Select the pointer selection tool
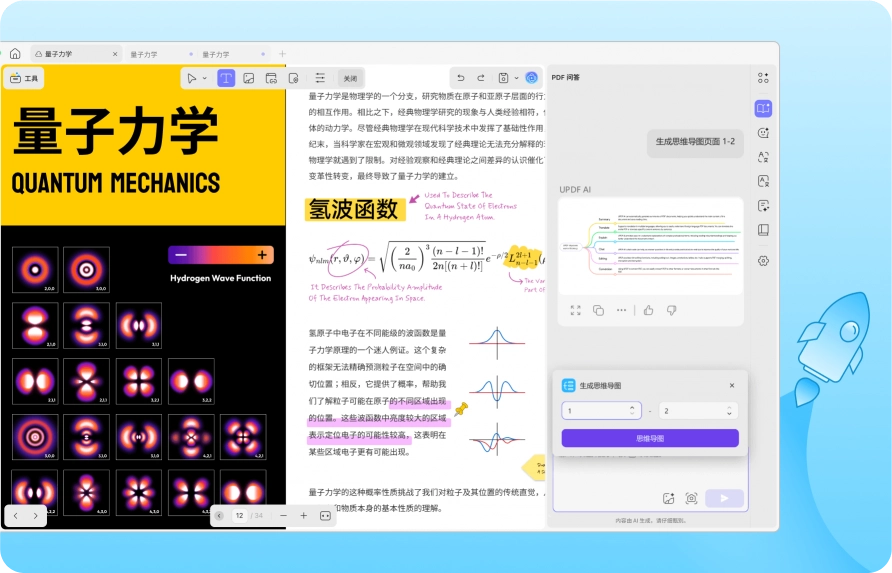The width and height of the screenshot is (892, 573). tap(192, 78)
